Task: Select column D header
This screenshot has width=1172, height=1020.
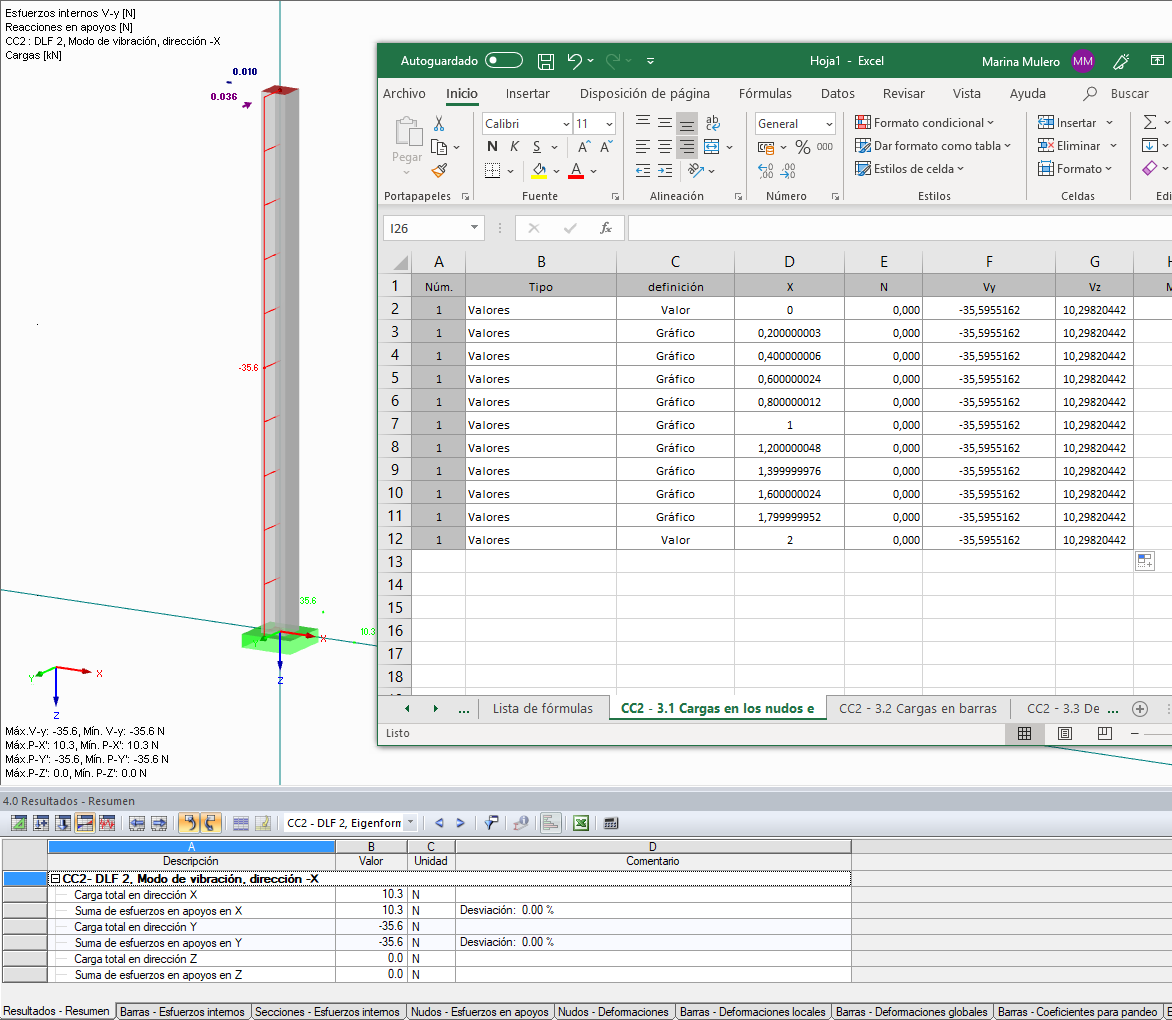Action: (x=789, y=262)
